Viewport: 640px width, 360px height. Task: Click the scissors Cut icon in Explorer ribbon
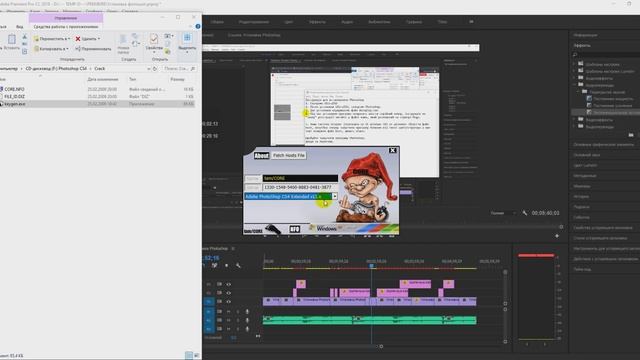coord(24,37)
